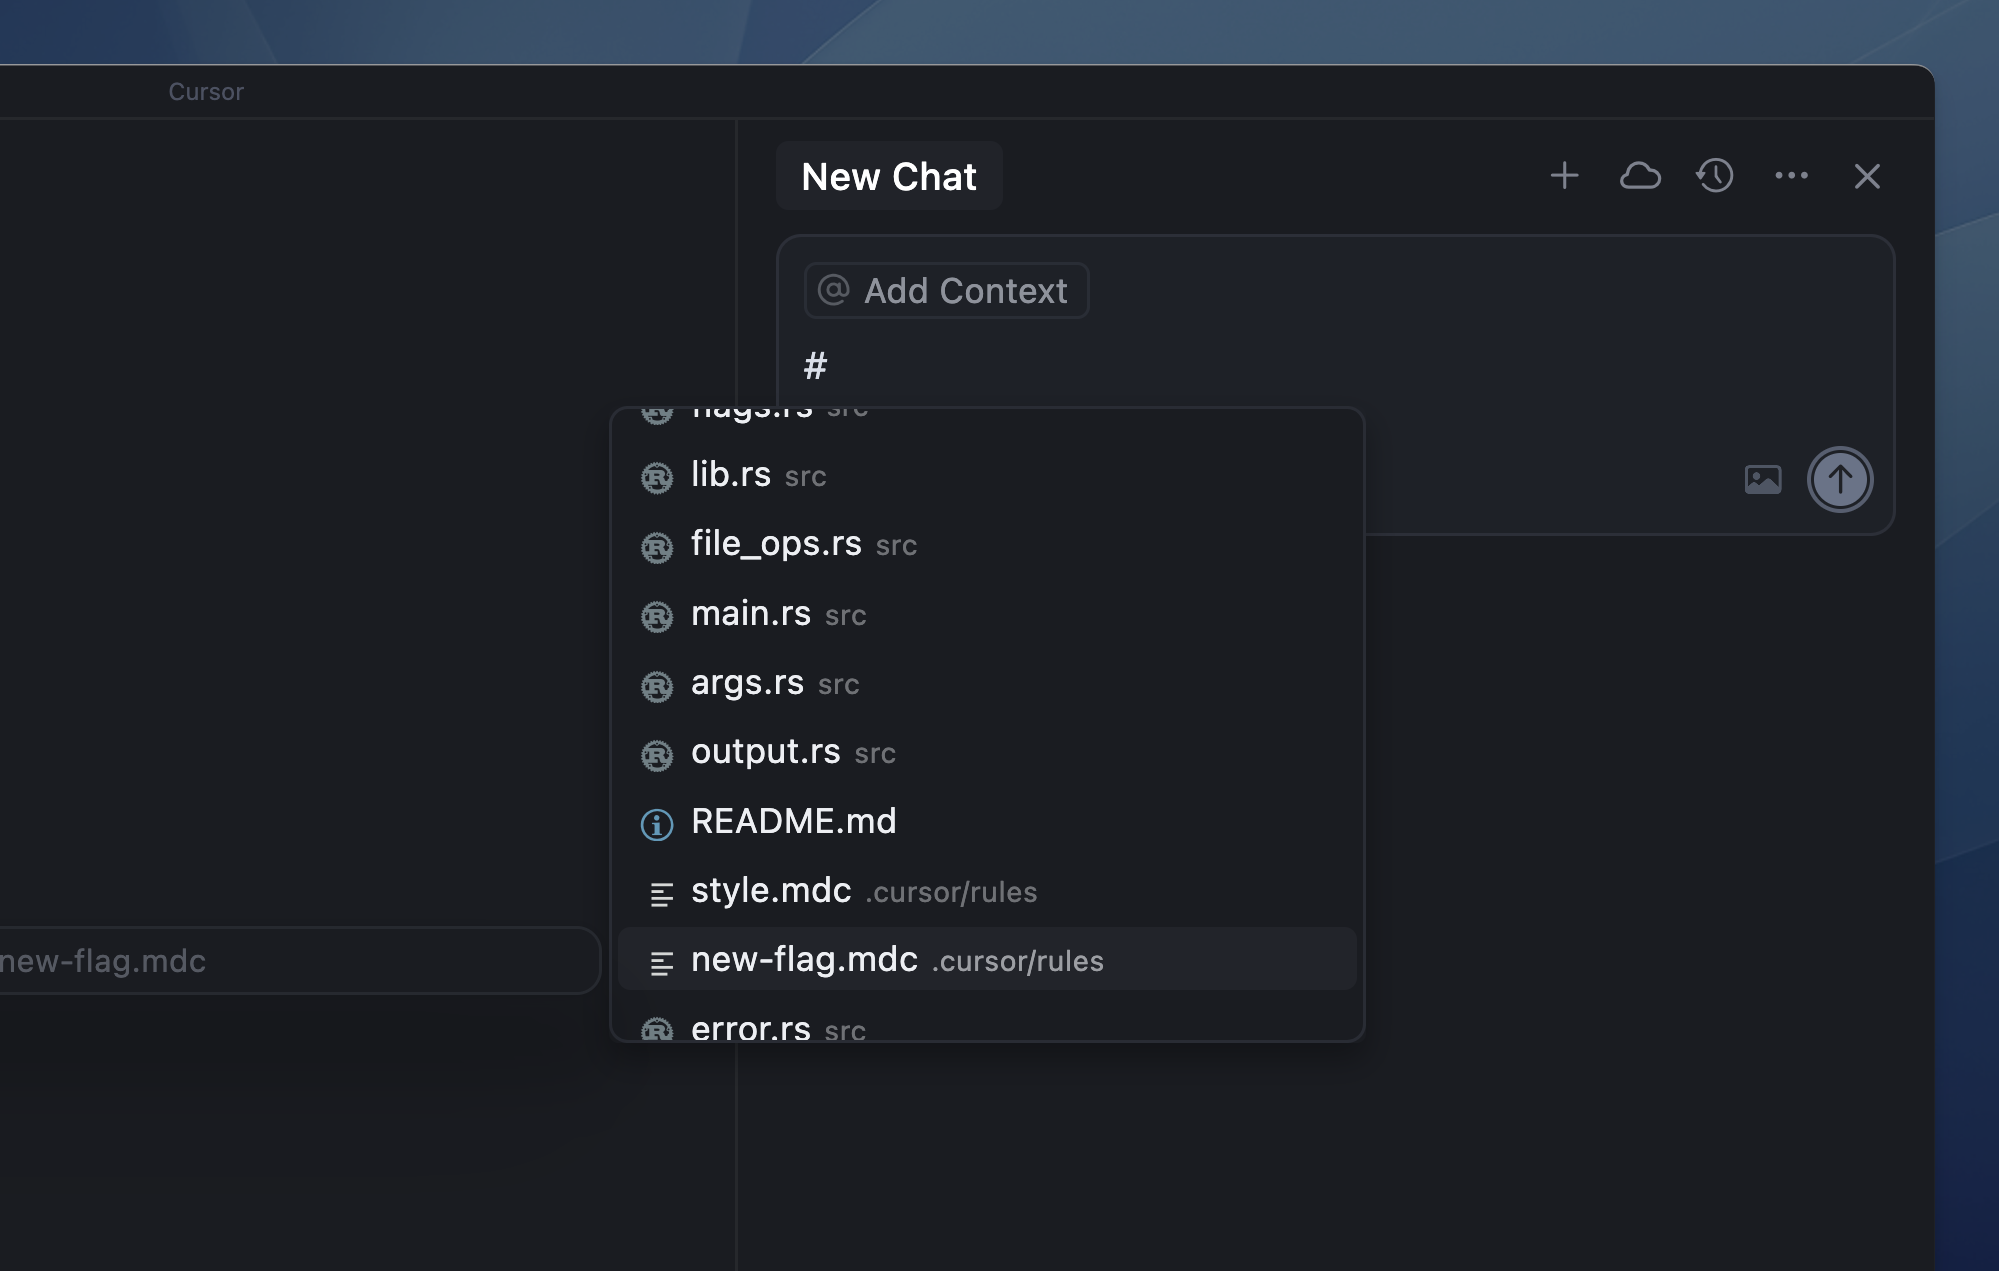Close the chat panel

click(1867, 177)
